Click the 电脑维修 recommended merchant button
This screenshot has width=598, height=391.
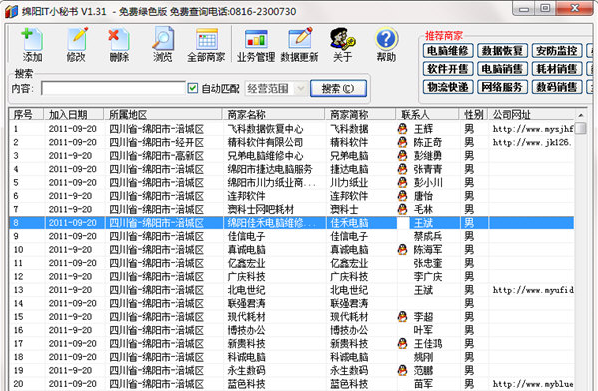(x=448, y=51)
